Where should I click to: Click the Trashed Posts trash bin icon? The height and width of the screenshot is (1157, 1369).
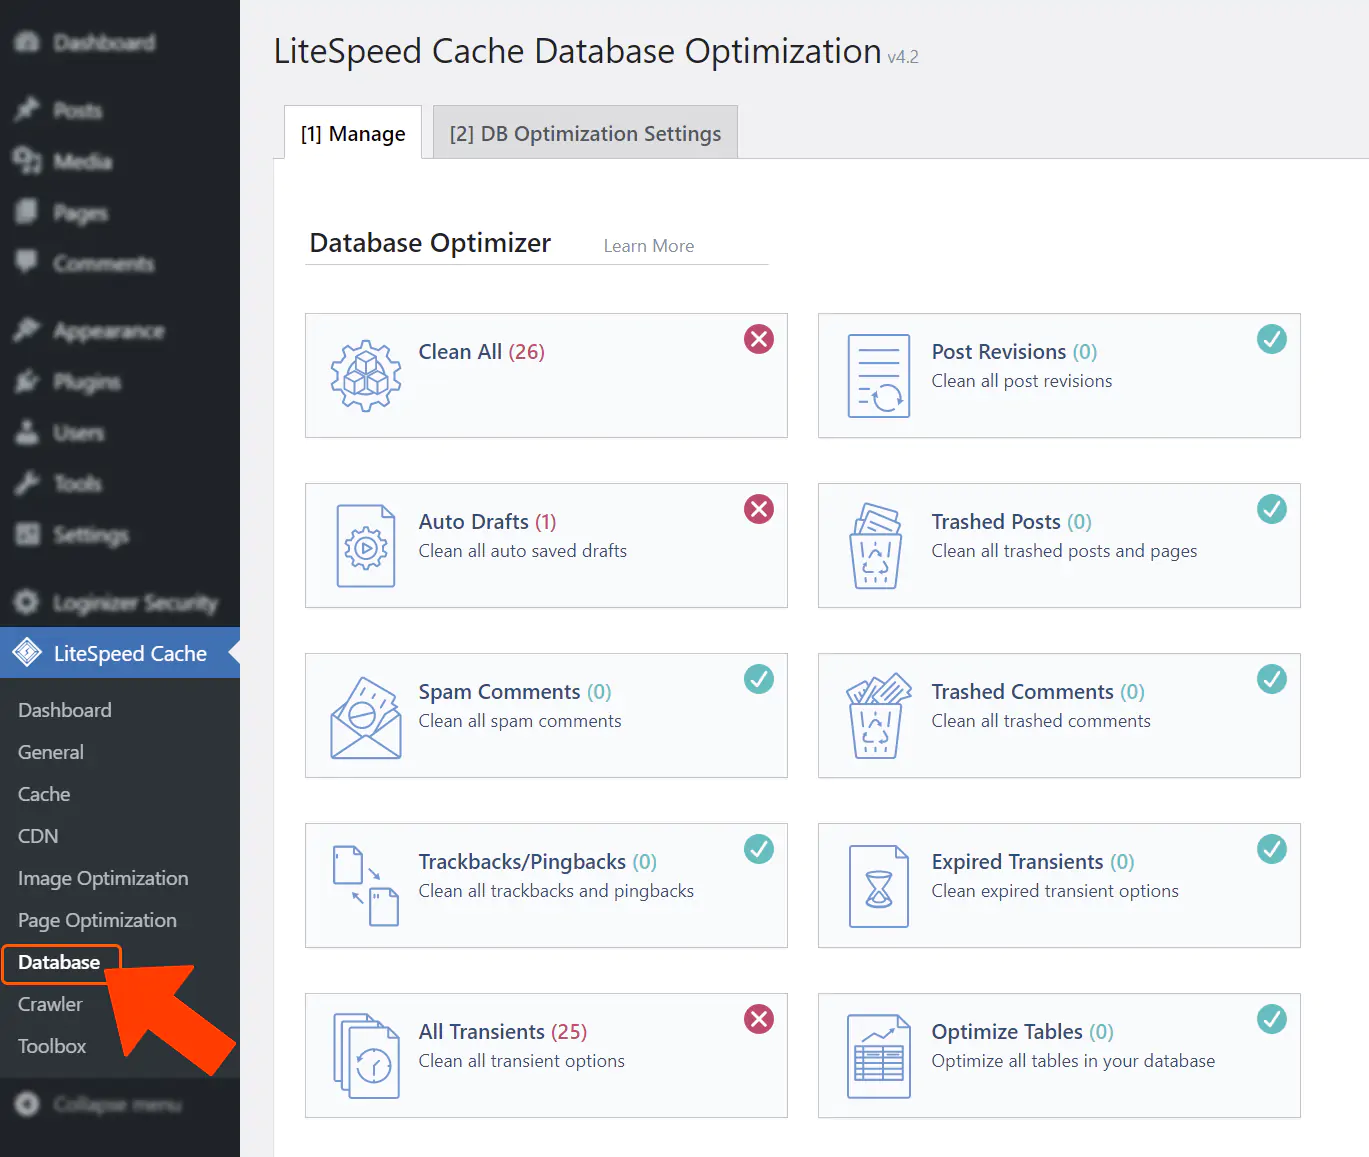[x=878, y=546]
